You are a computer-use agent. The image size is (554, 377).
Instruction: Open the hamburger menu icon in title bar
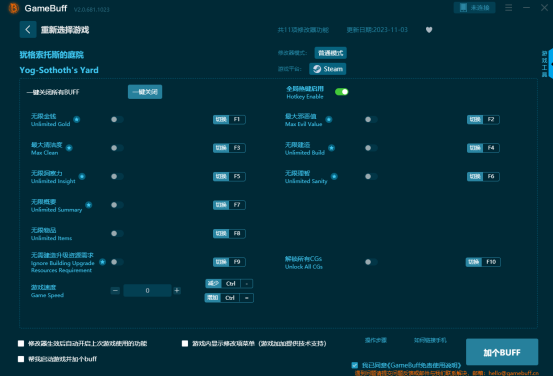[508, 7]
